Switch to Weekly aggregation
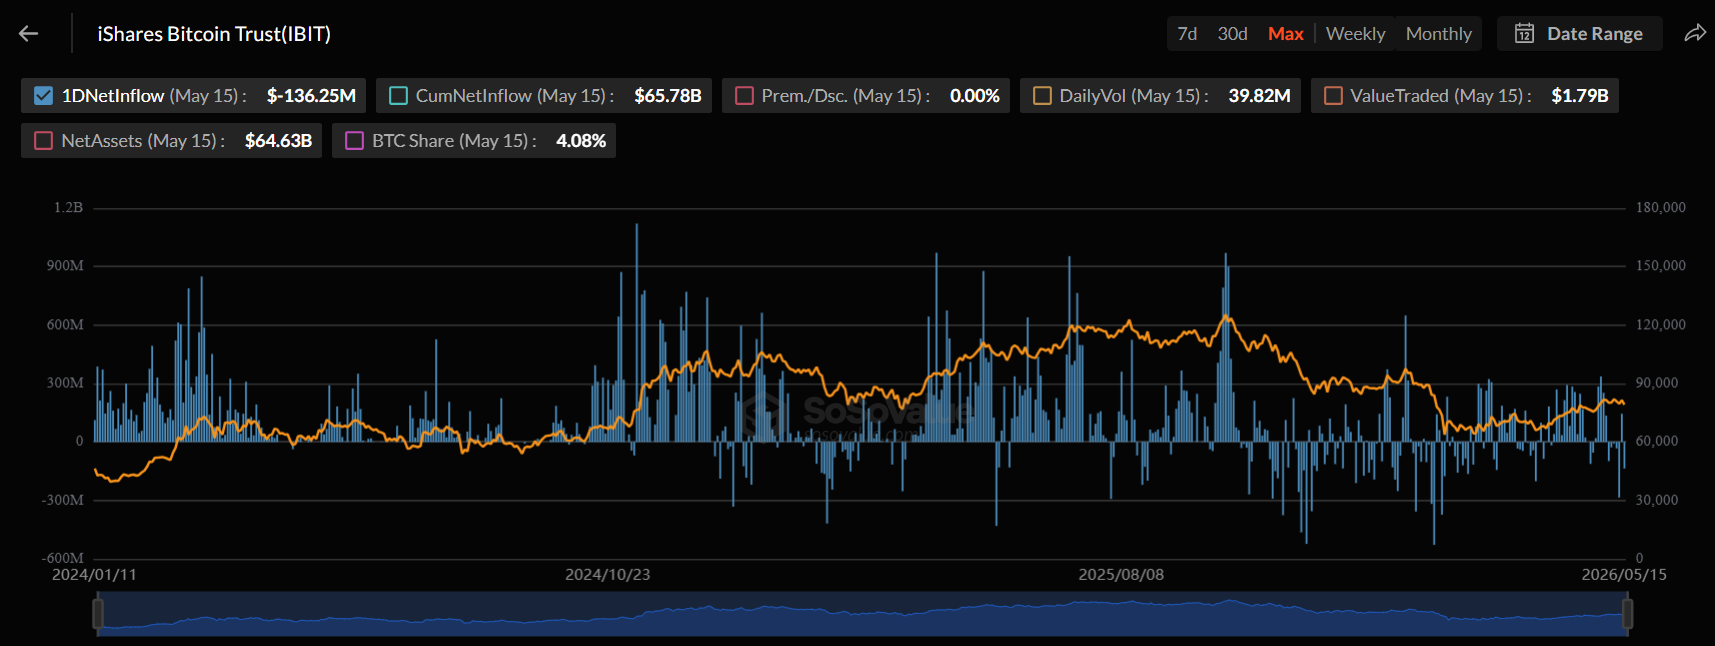1715x646 pixels. coord(1355,34)
